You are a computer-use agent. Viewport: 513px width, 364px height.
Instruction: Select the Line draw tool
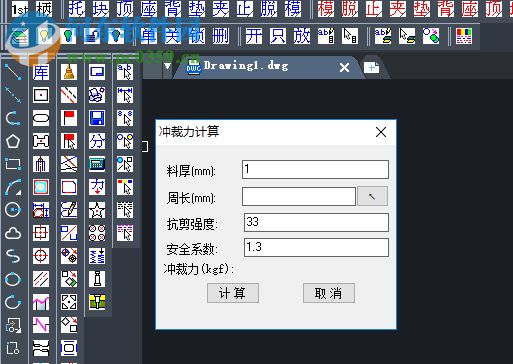13,72
